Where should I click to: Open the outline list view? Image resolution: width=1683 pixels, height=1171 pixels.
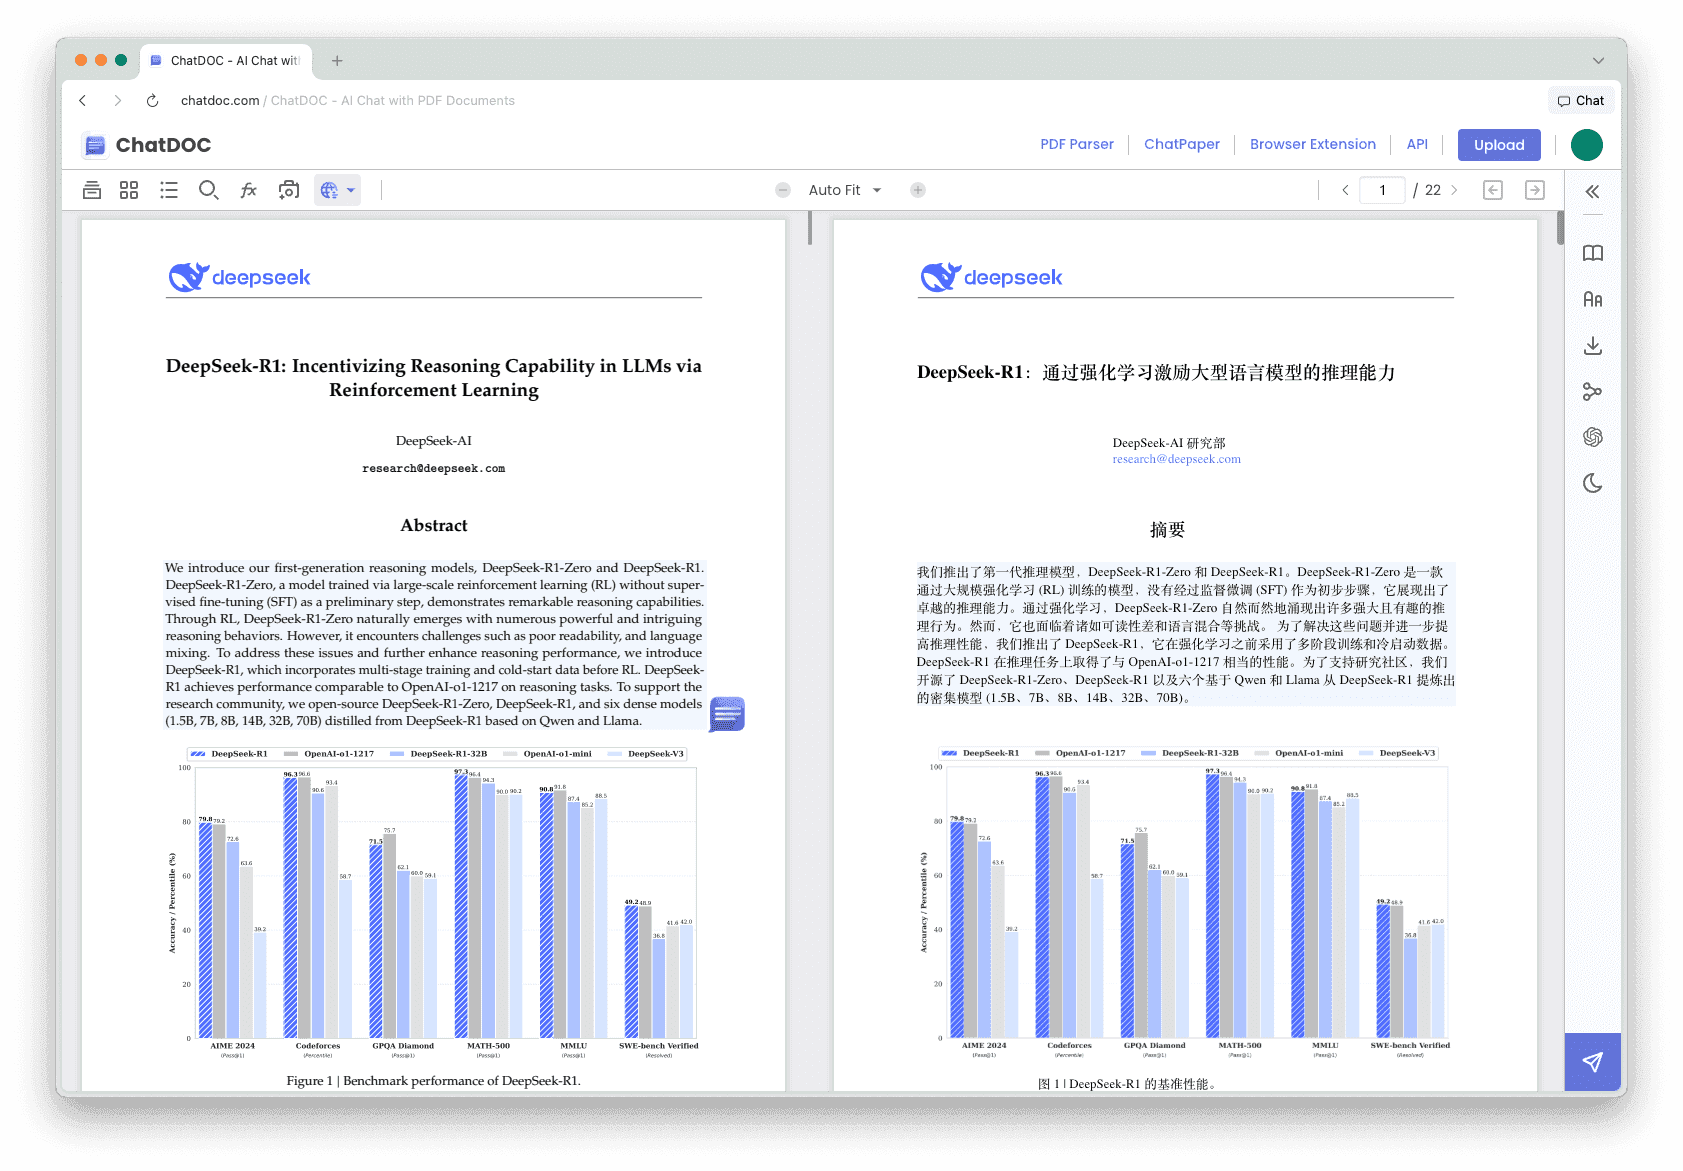(x=169, y=190)
